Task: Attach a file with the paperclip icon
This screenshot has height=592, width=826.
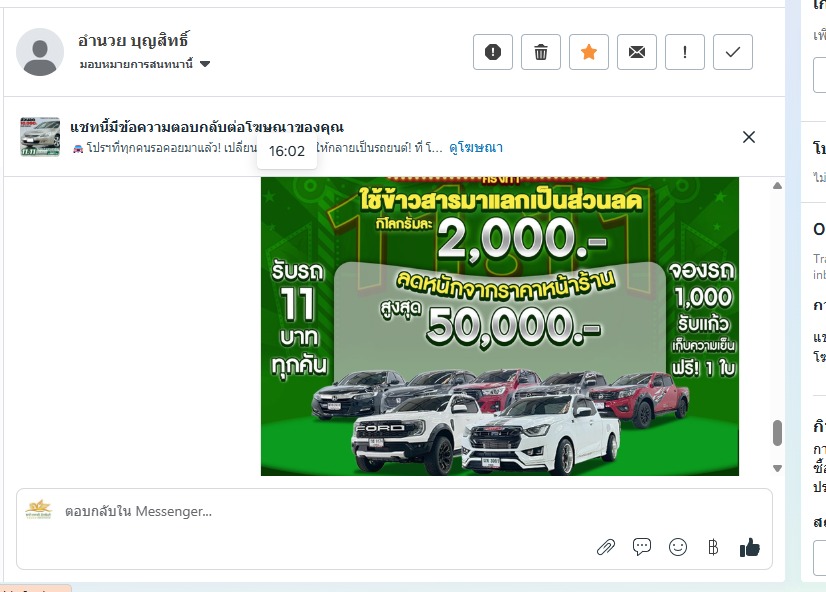Action: tap(606, 548)
